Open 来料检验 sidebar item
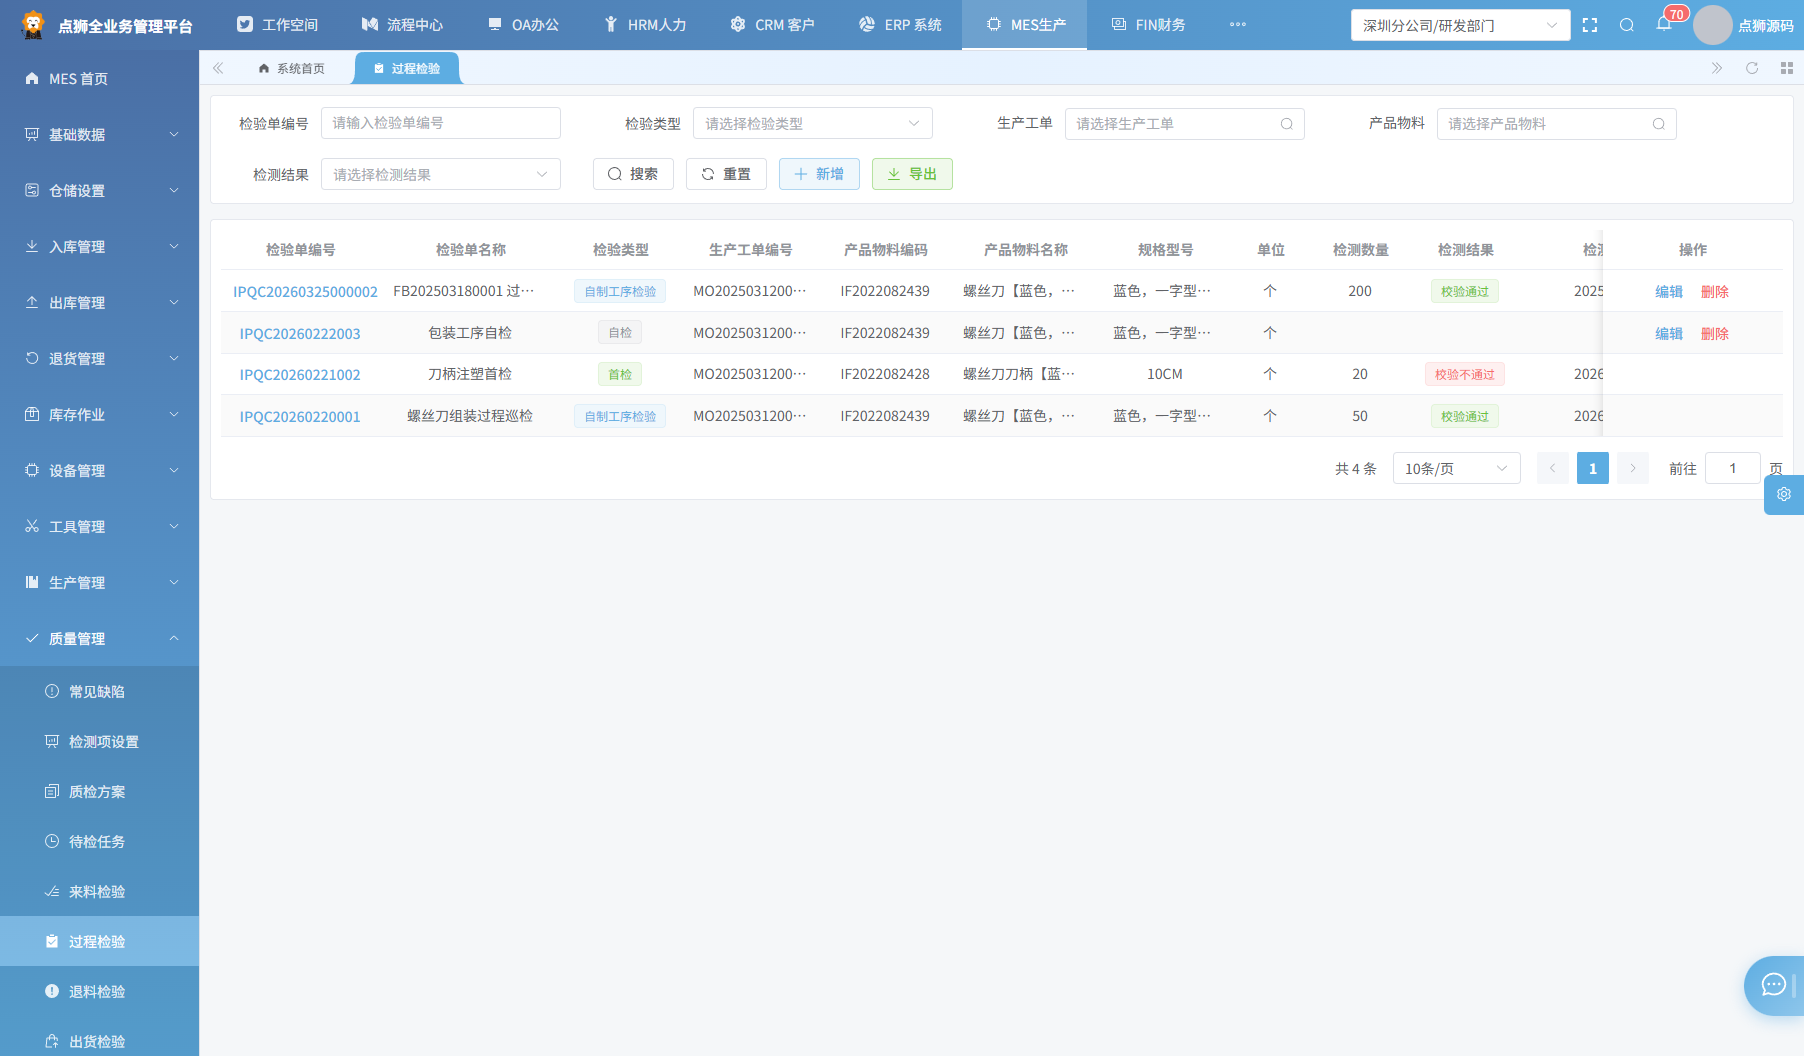Image resolution: width=1804 pixels, height=1056 pixels. (x=99, y=891)
